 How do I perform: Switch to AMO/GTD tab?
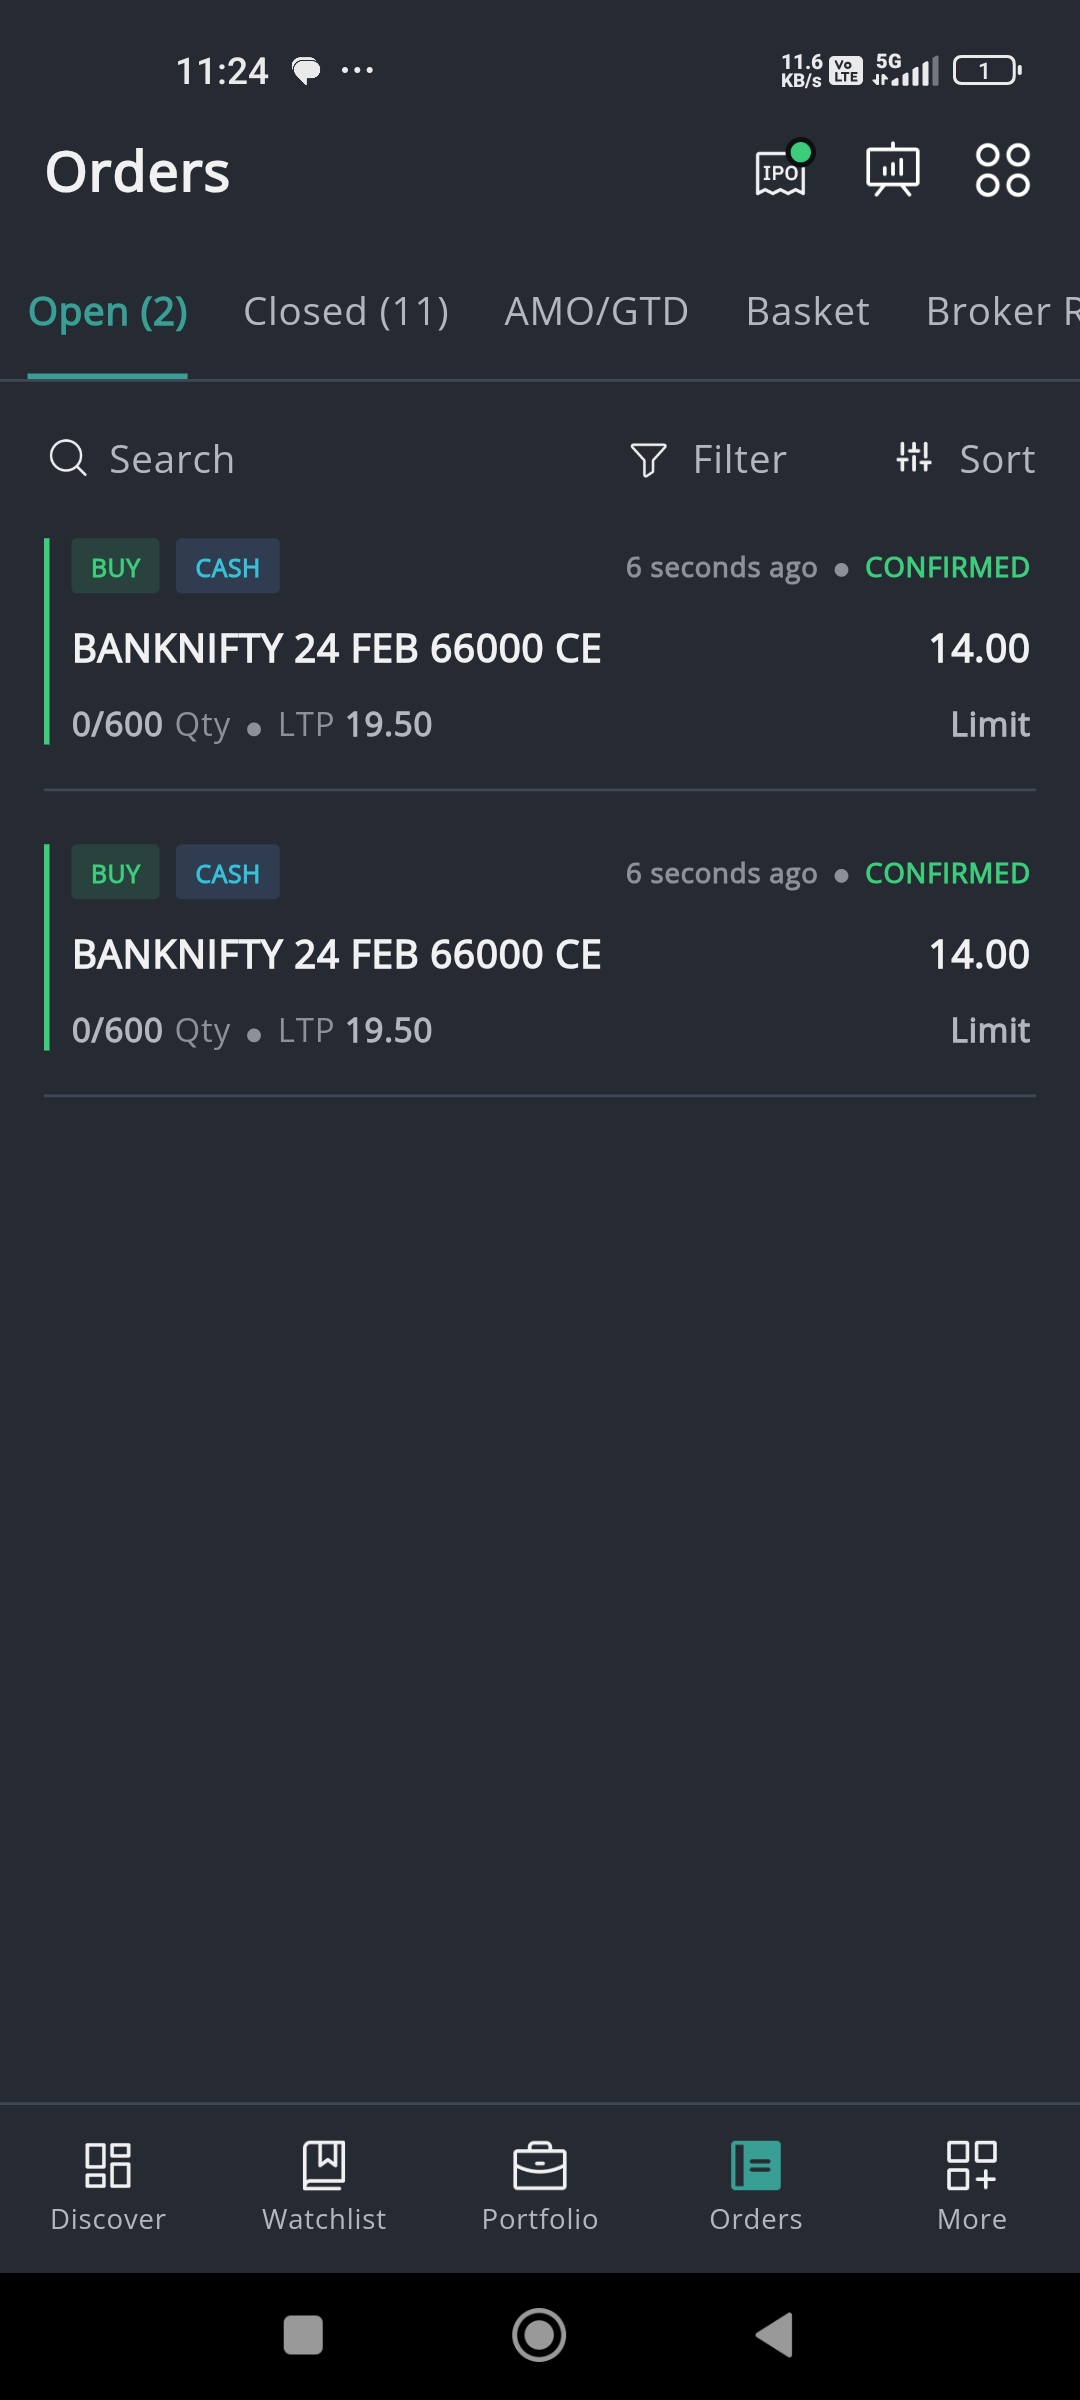click(597, 312)
